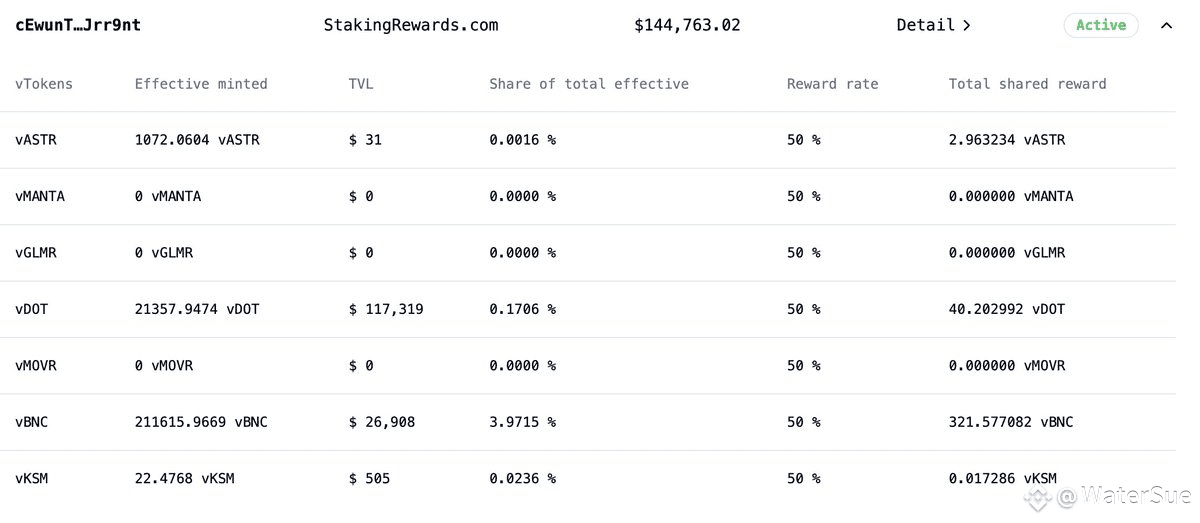Viewport: 1200px width, 523px height.
Task: Select the vMANTA token row
Action: pyautogui.click(x=40, y=196)
